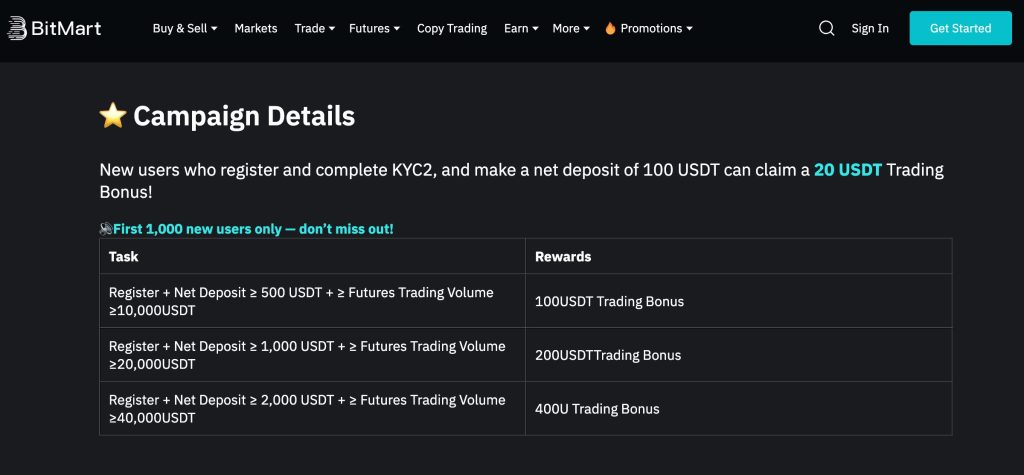Open search with the magnifier icon
The width and height of the screenshot is (1024, 475).
pos(826,28)
